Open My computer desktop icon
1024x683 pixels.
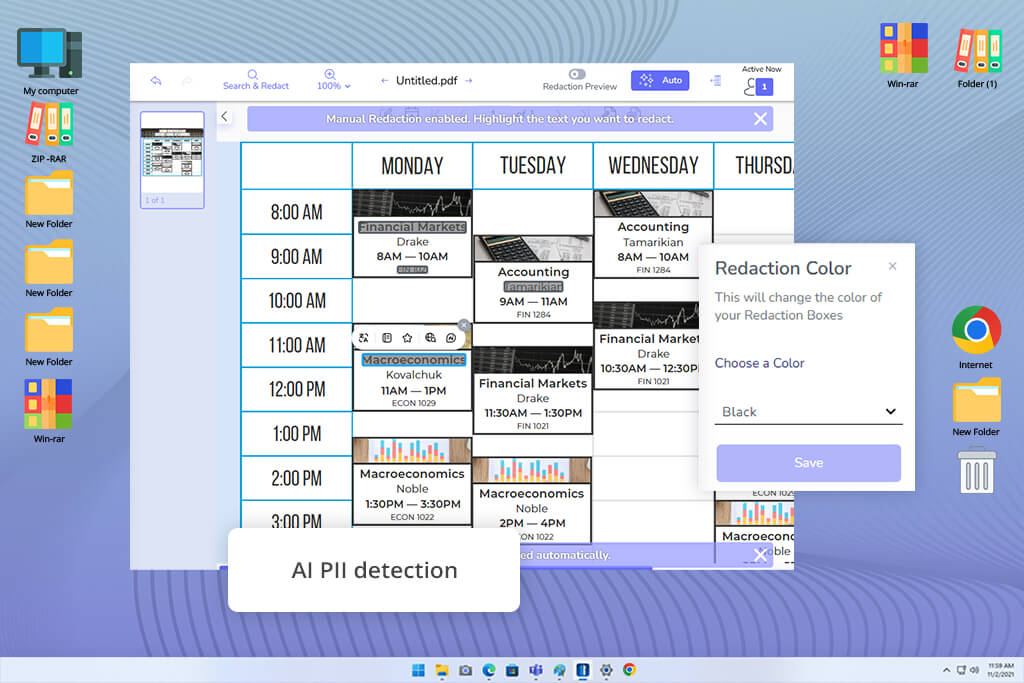tap(50, 61)
